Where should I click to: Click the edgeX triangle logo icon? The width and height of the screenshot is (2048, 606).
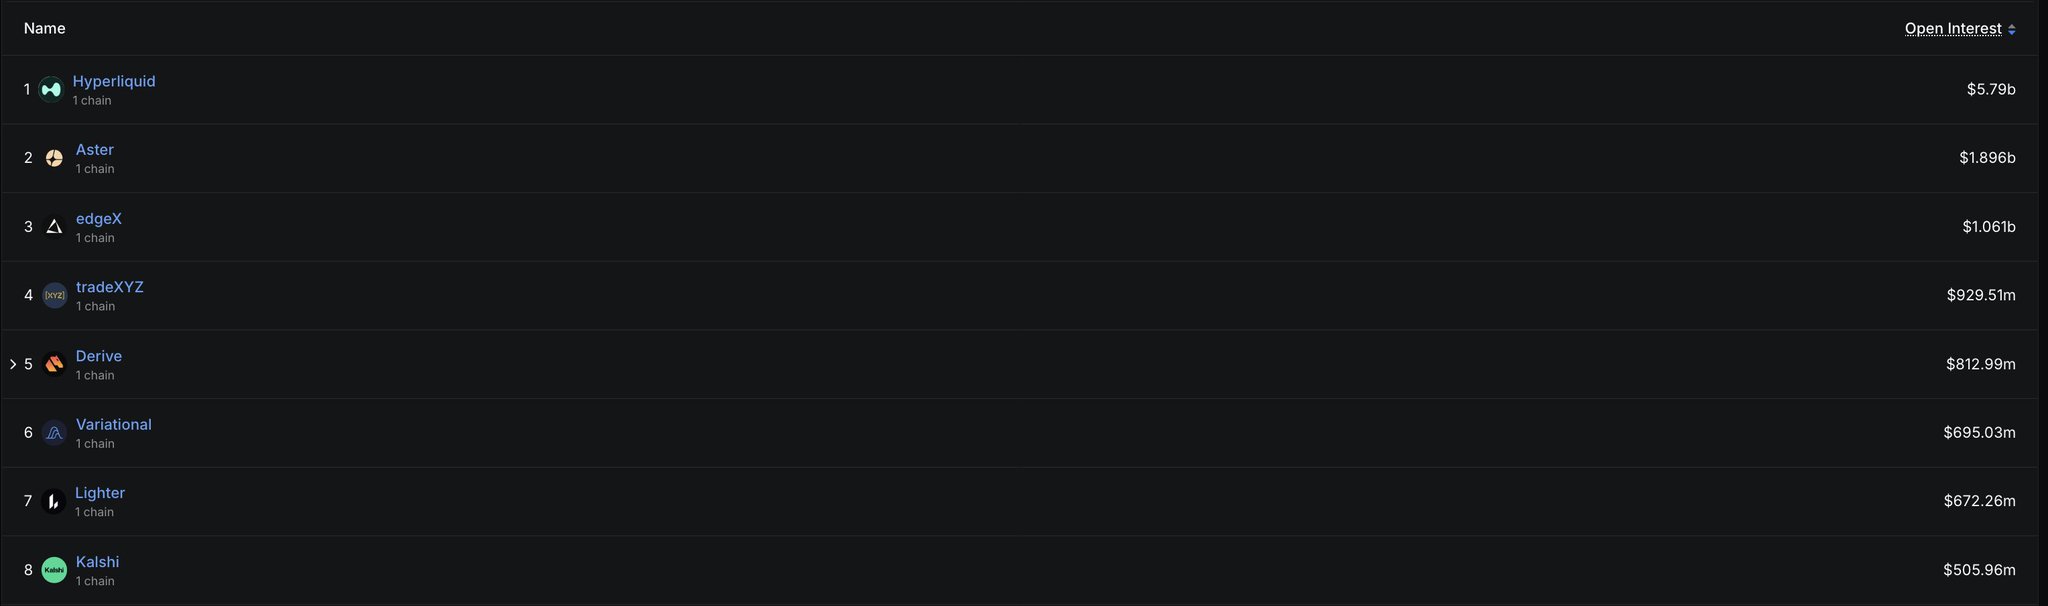click(x=54, y=227)
